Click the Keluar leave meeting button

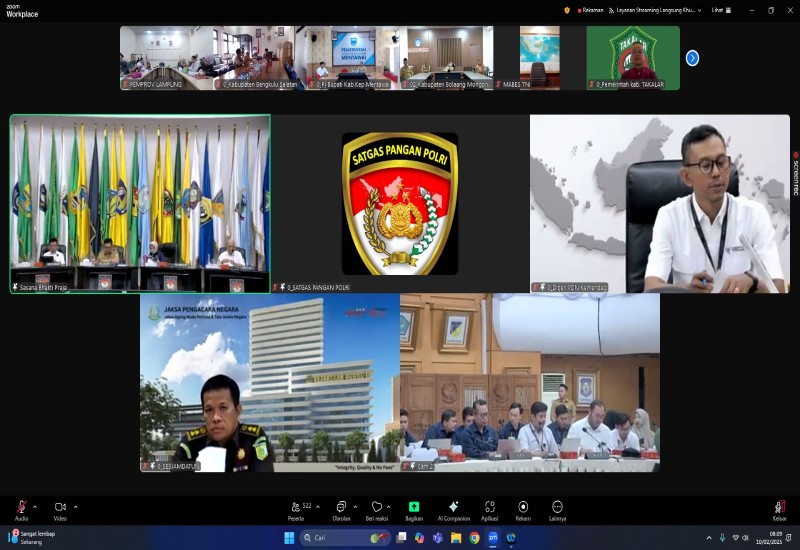[x=779, y=508]
